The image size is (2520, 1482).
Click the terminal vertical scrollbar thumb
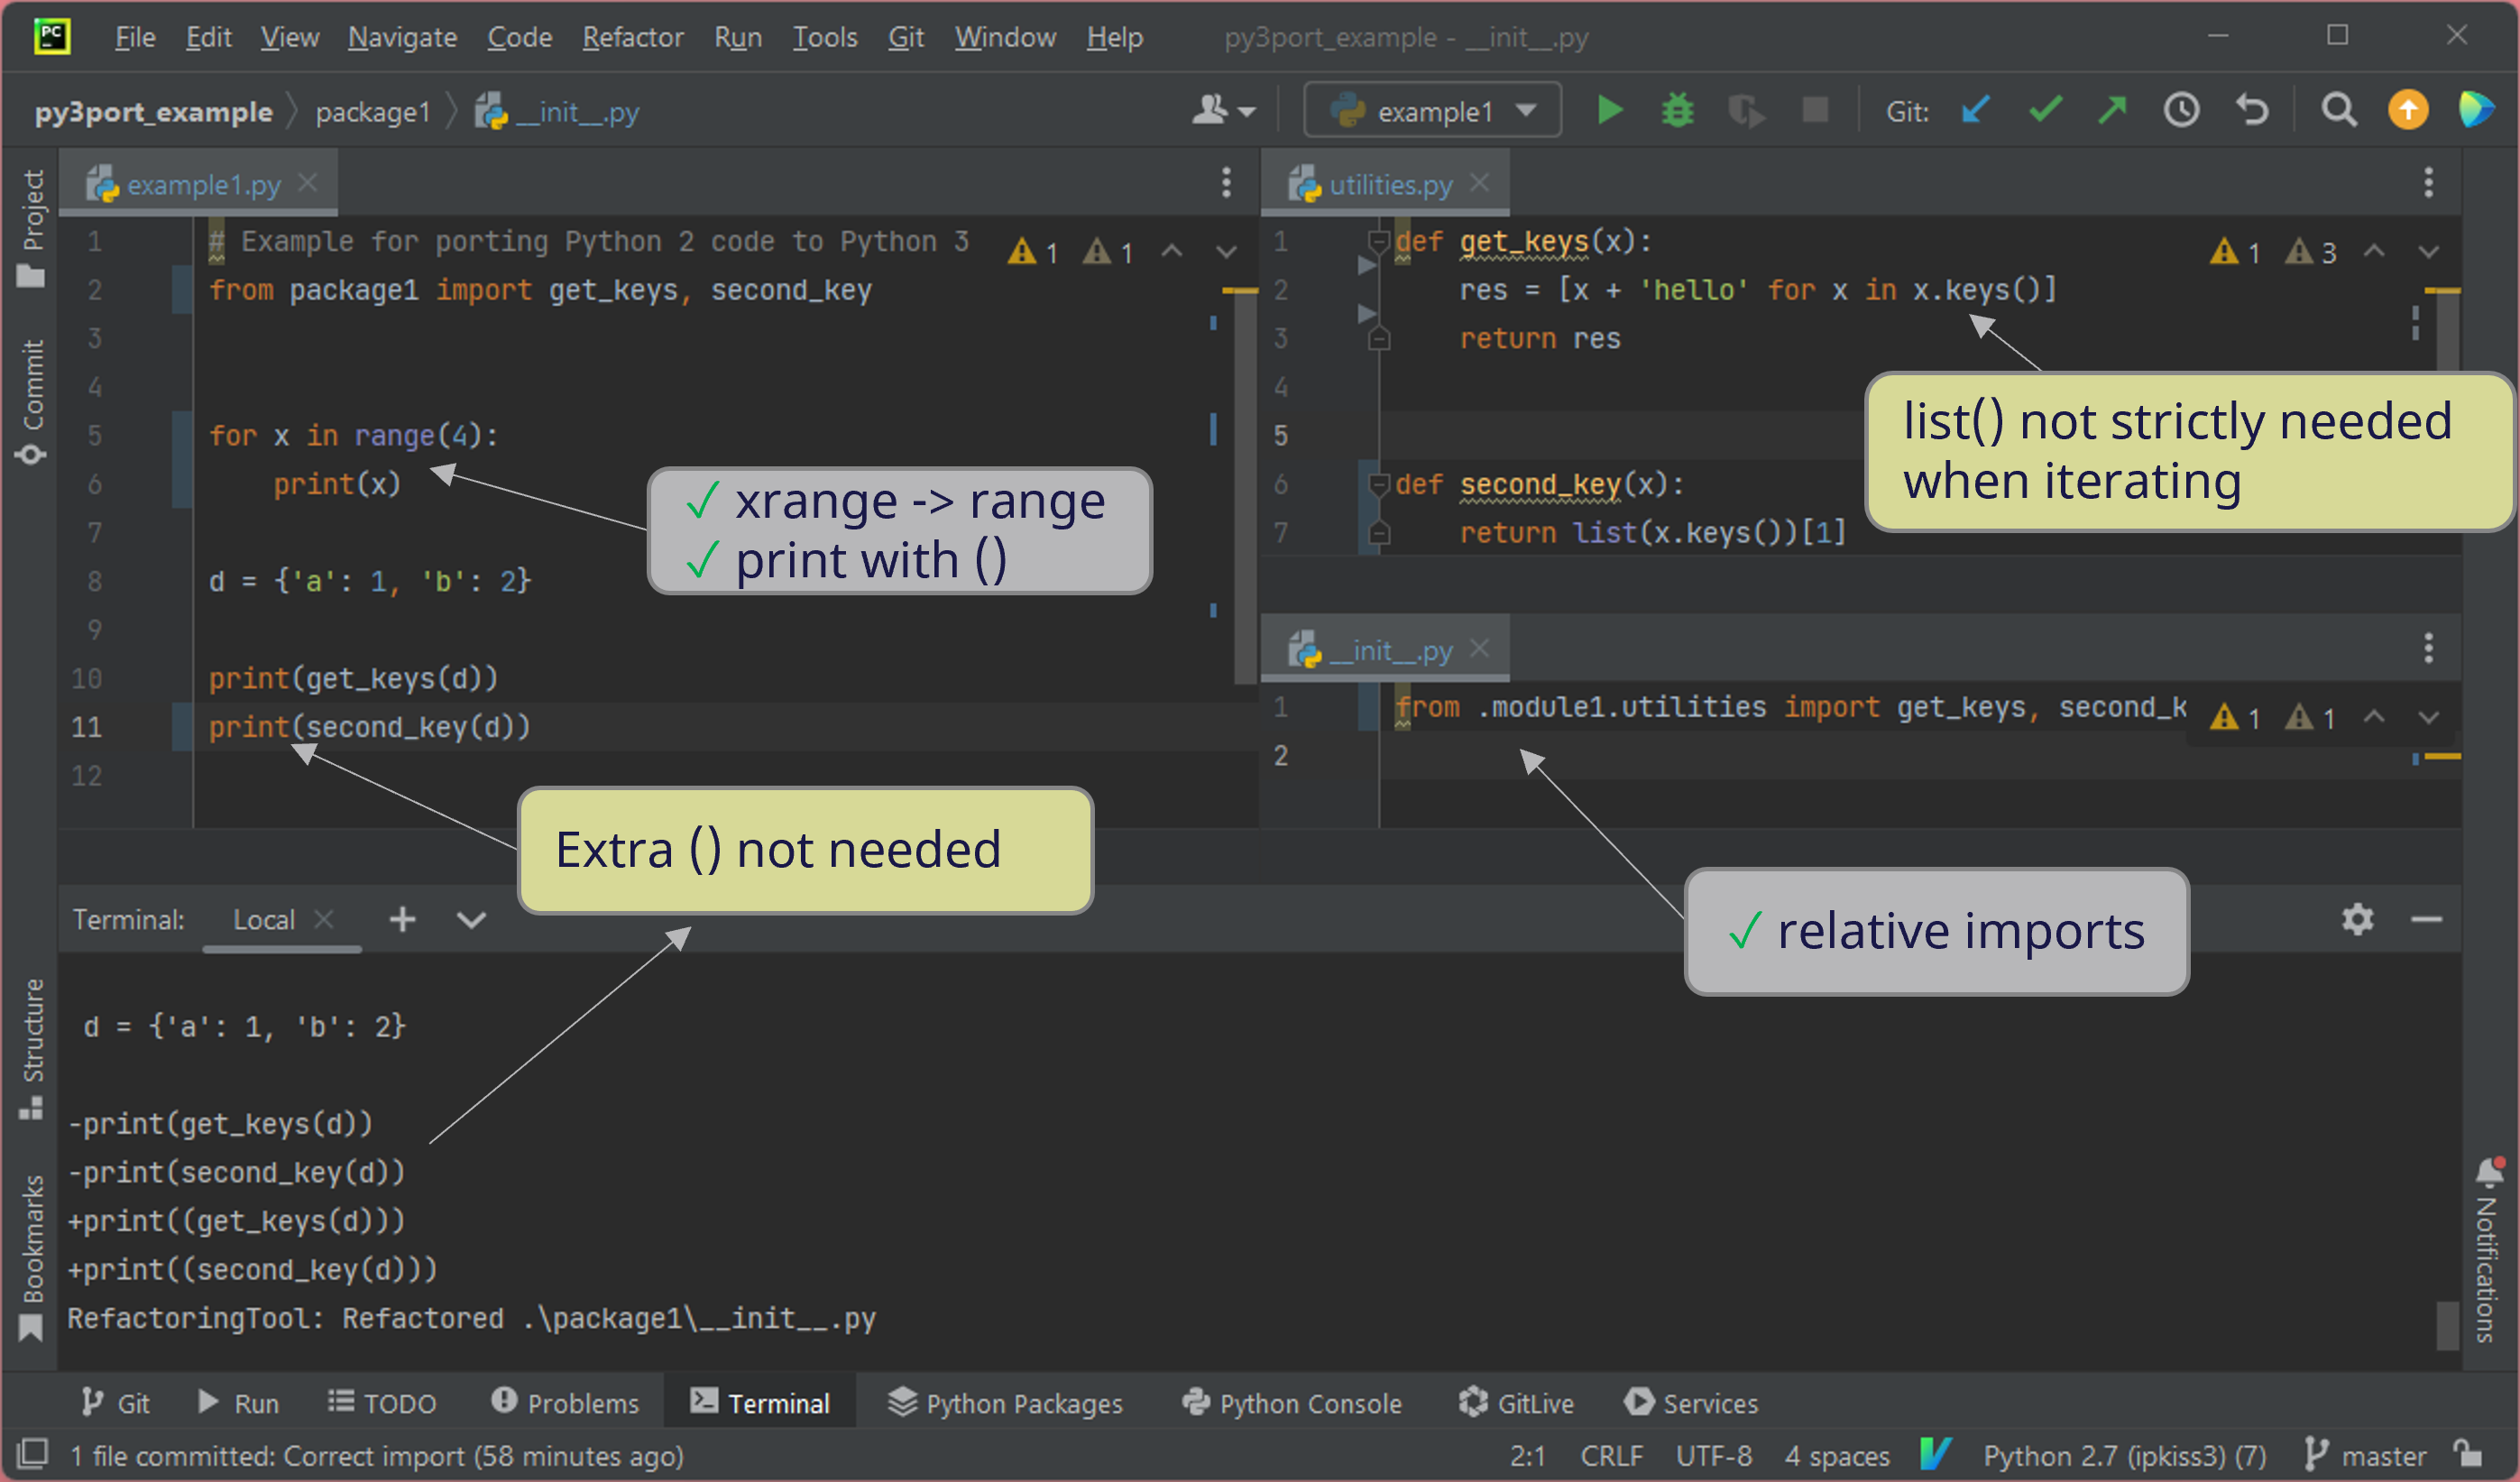[2447, 1324]
